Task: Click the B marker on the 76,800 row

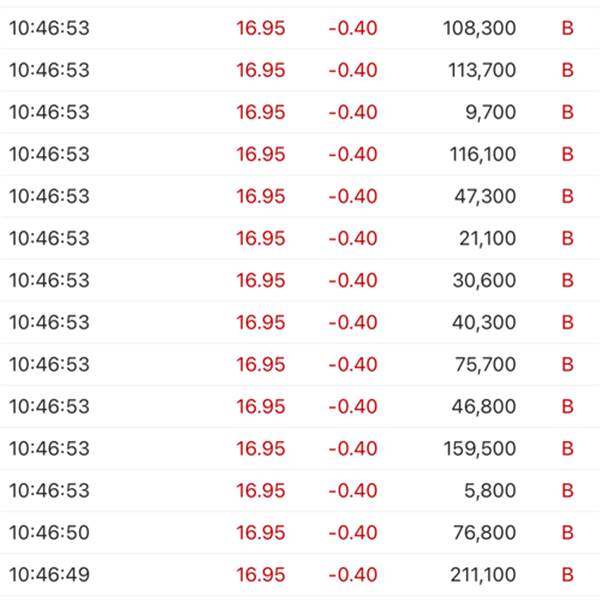Action: pyautogui.click(x=567, y=533)
